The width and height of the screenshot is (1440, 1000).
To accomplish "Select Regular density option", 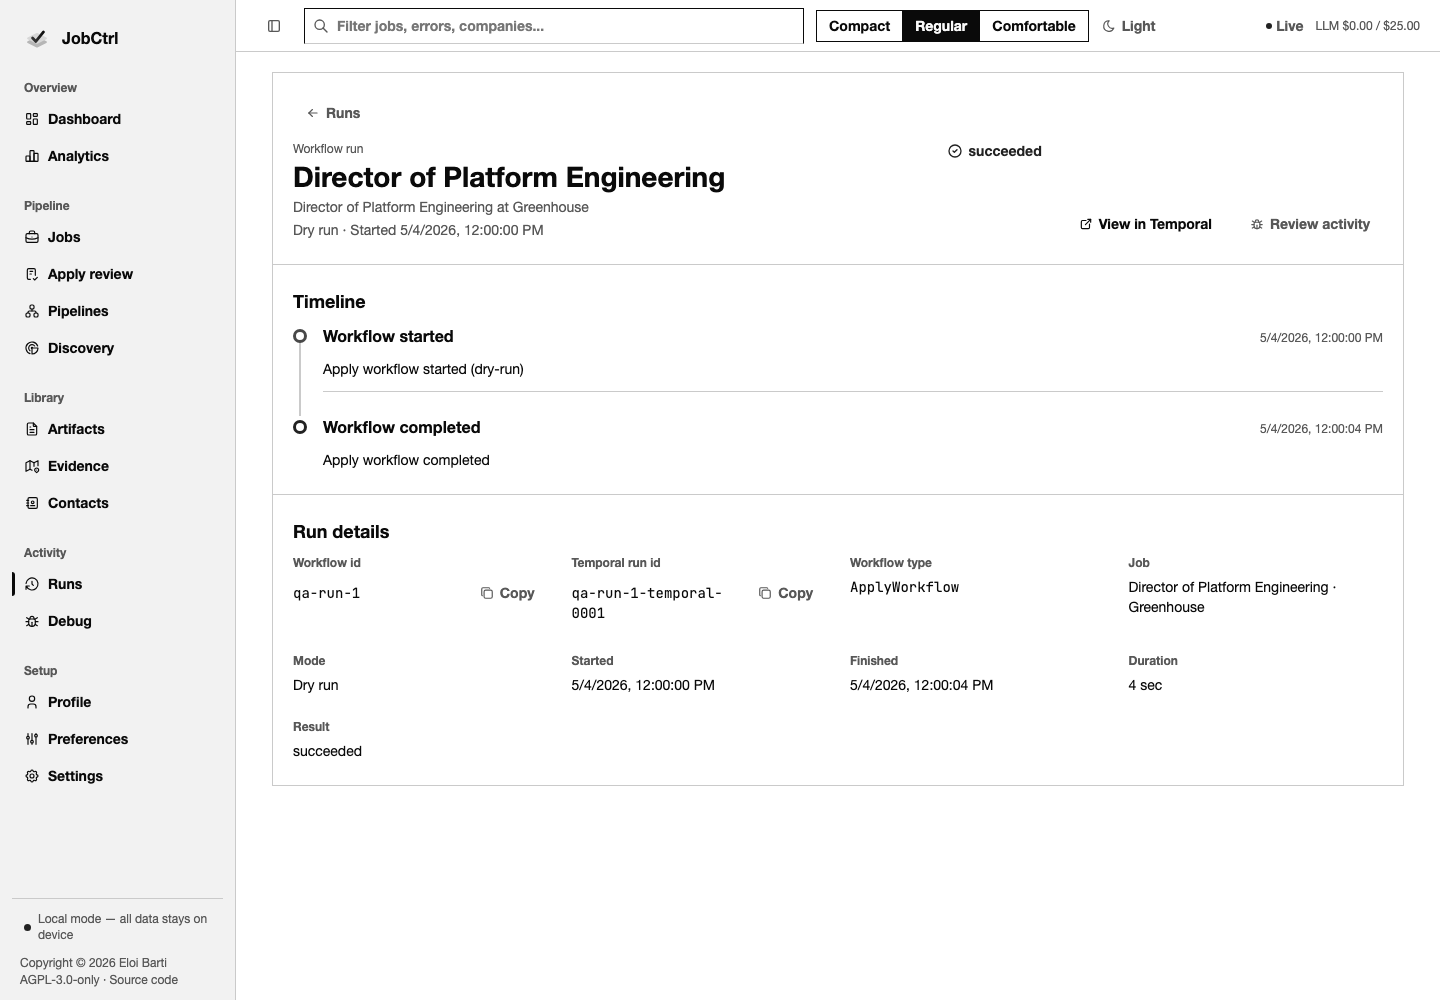I will (941, 26).
